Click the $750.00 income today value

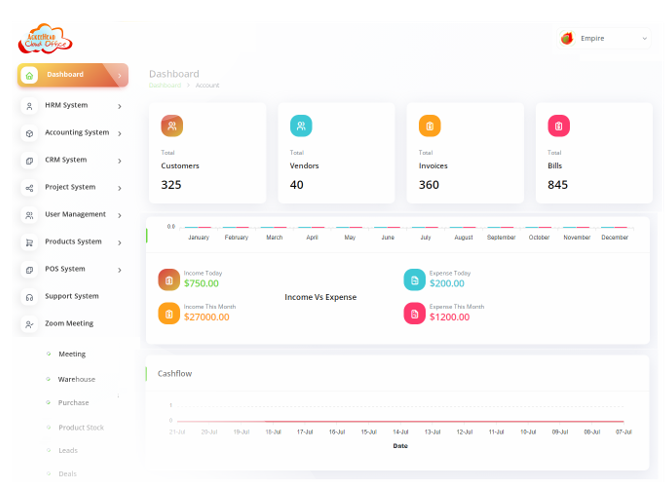pos(201,283)
